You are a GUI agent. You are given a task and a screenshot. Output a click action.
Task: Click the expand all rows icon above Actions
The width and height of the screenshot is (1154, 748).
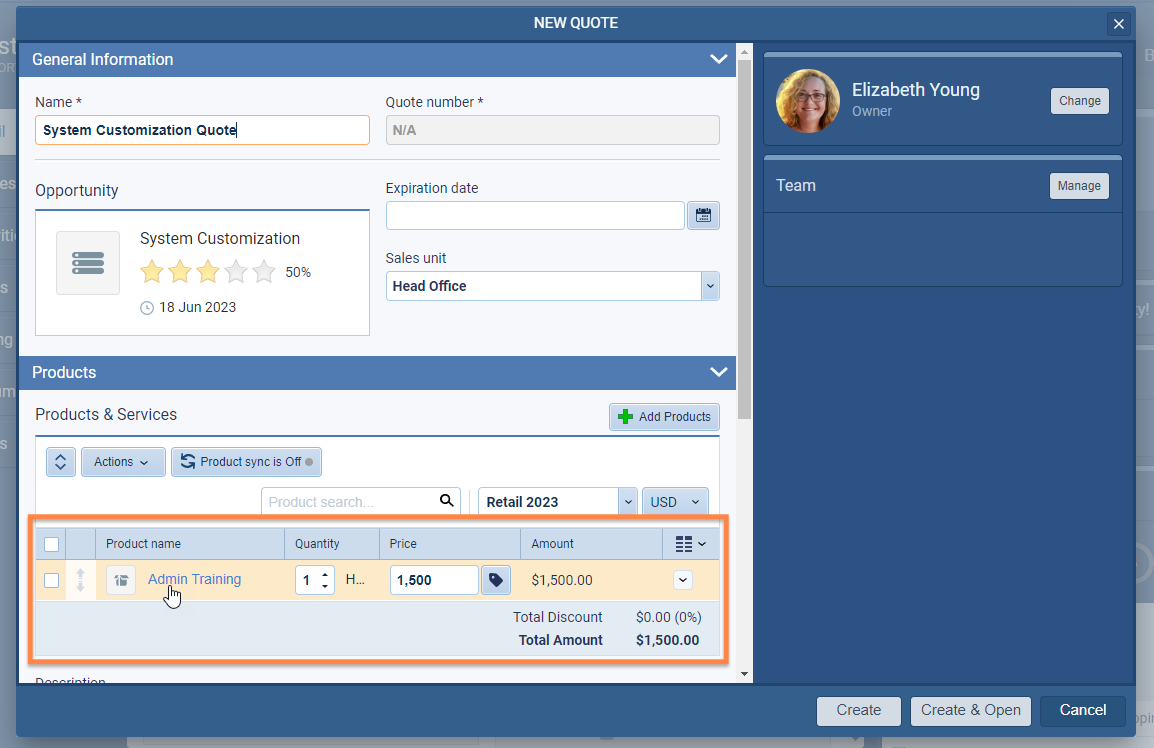(60, 461)
